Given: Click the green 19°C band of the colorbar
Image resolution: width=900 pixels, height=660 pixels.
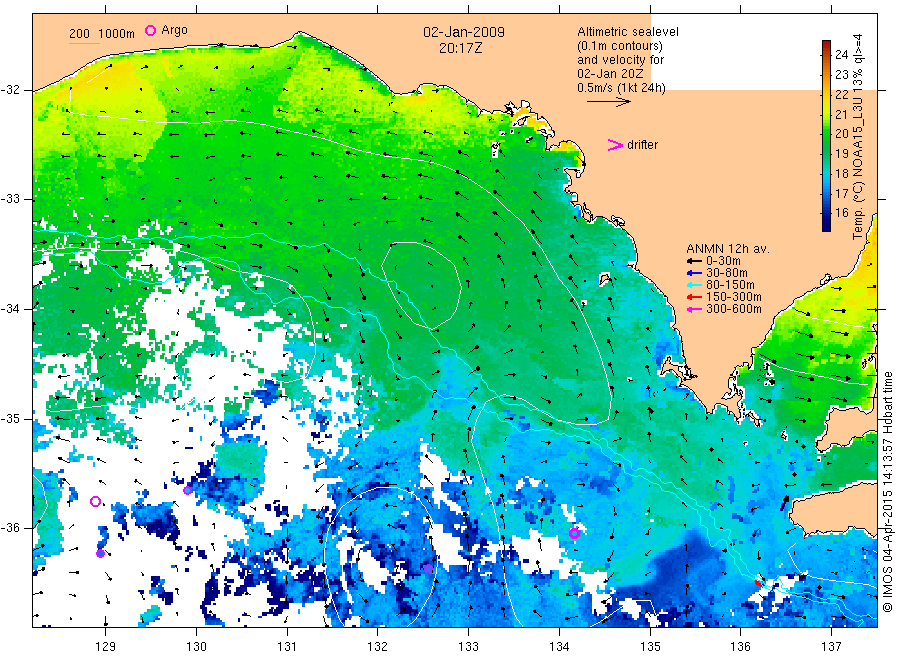Looking at the screenshot, I should (826, 153).
